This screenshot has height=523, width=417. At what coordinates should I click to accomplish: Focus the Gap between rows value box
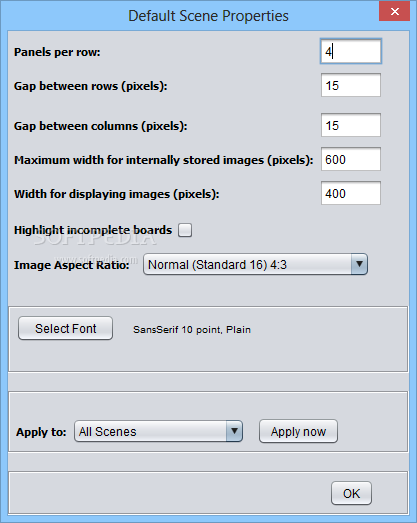[x=351, y=85]
